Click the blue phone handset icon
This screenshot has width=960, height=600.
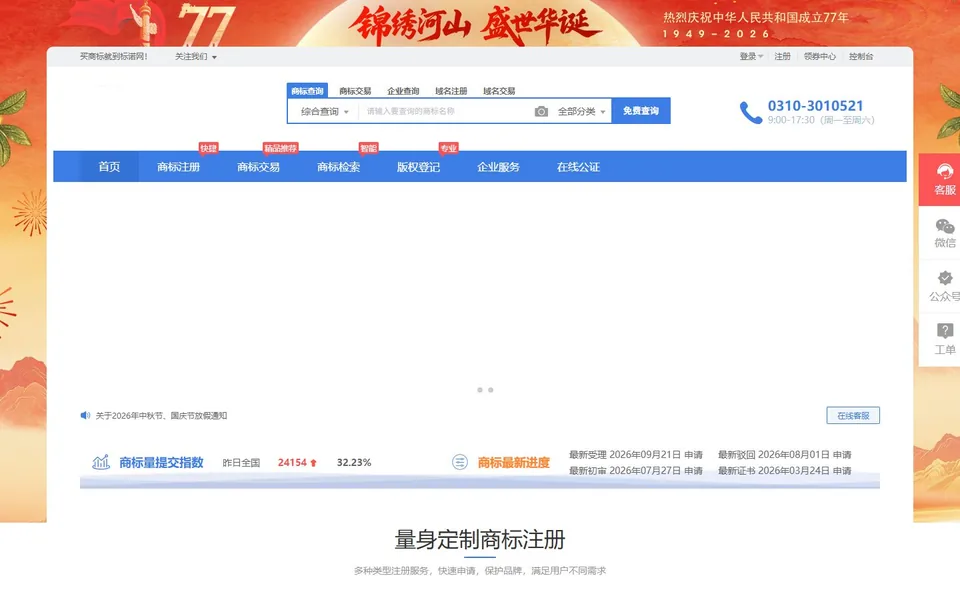click(750, 113)
